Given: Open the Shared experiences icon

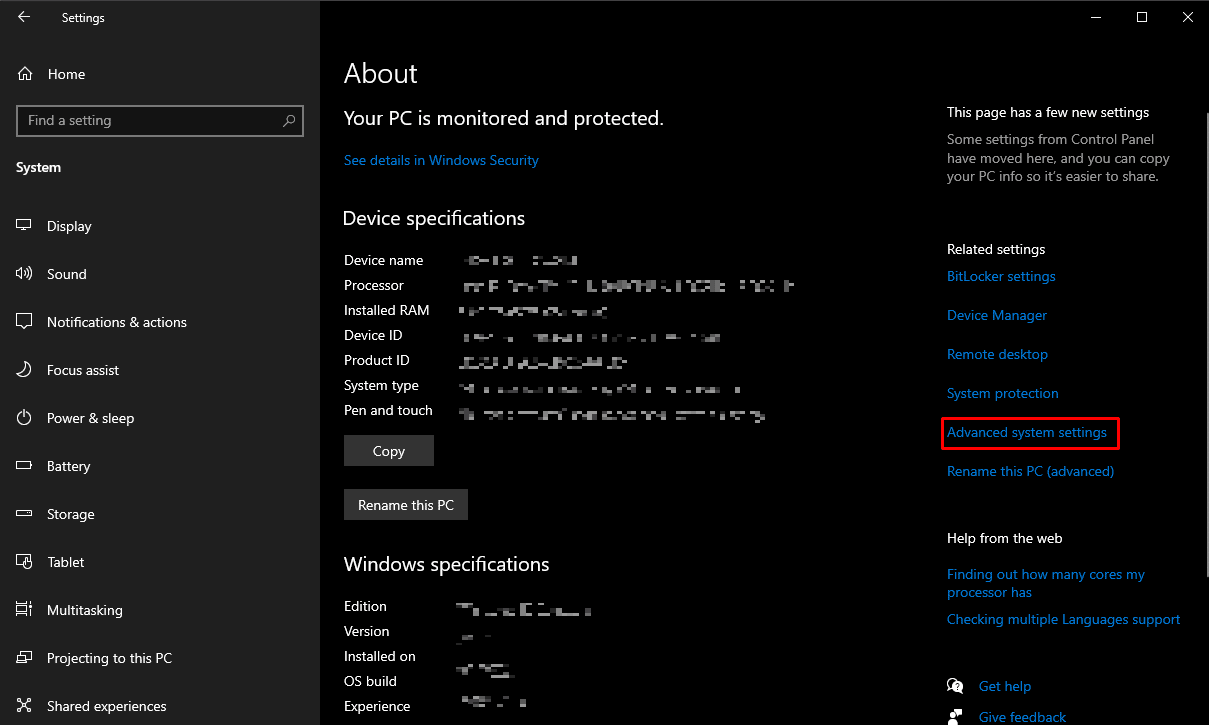Looking at the screenshot, I should tap(25, 706).
